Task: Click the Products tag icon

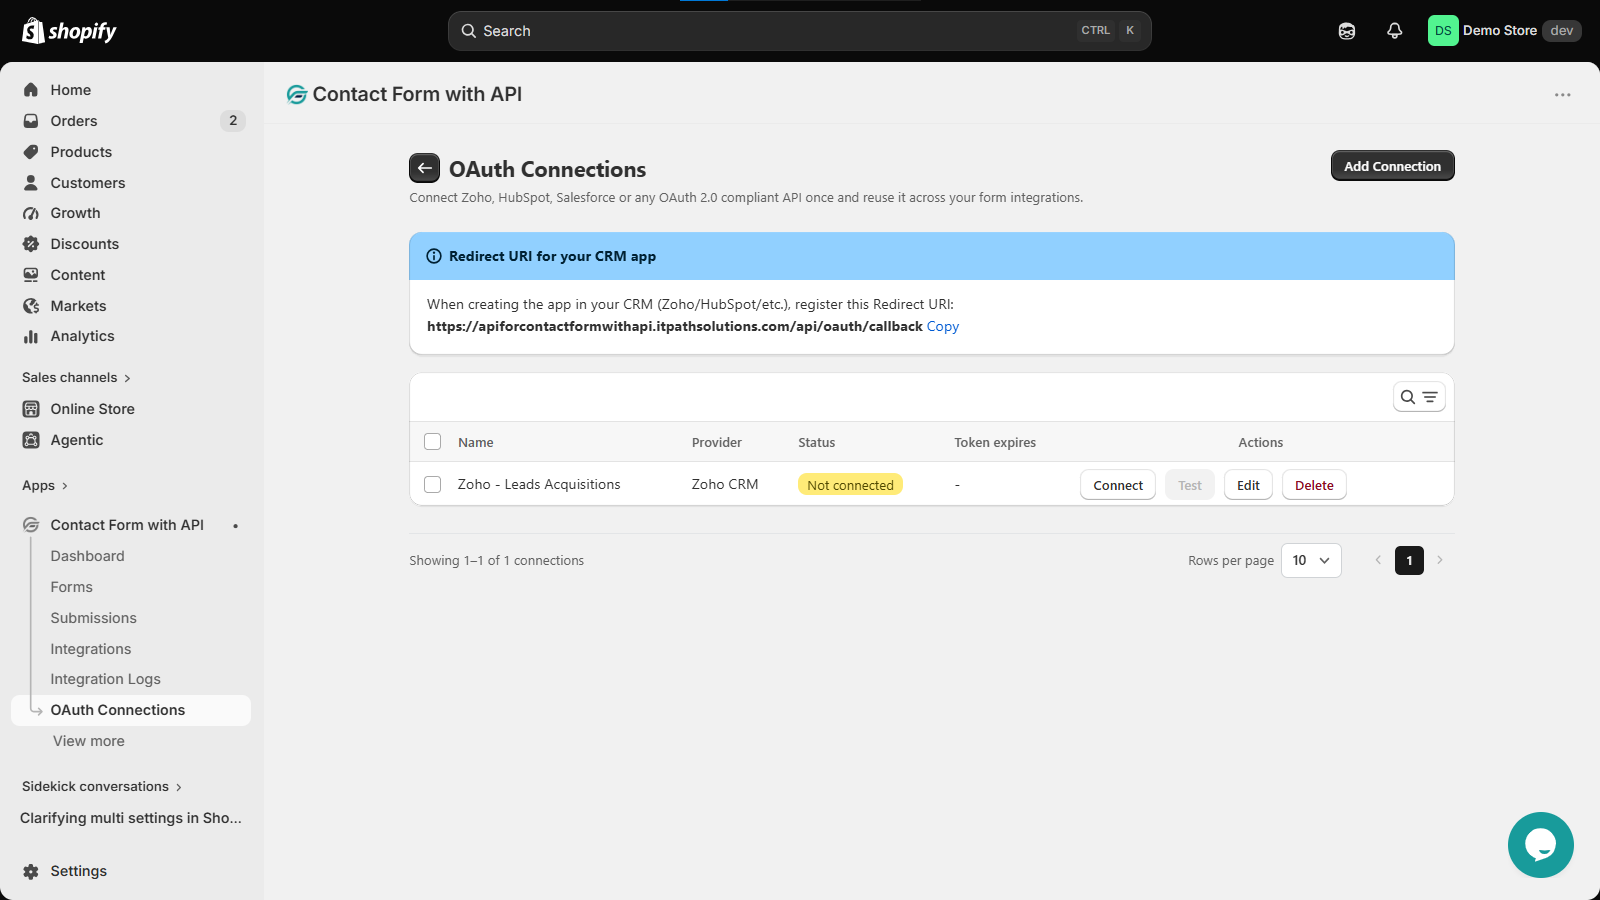Action: coord(31,152)
